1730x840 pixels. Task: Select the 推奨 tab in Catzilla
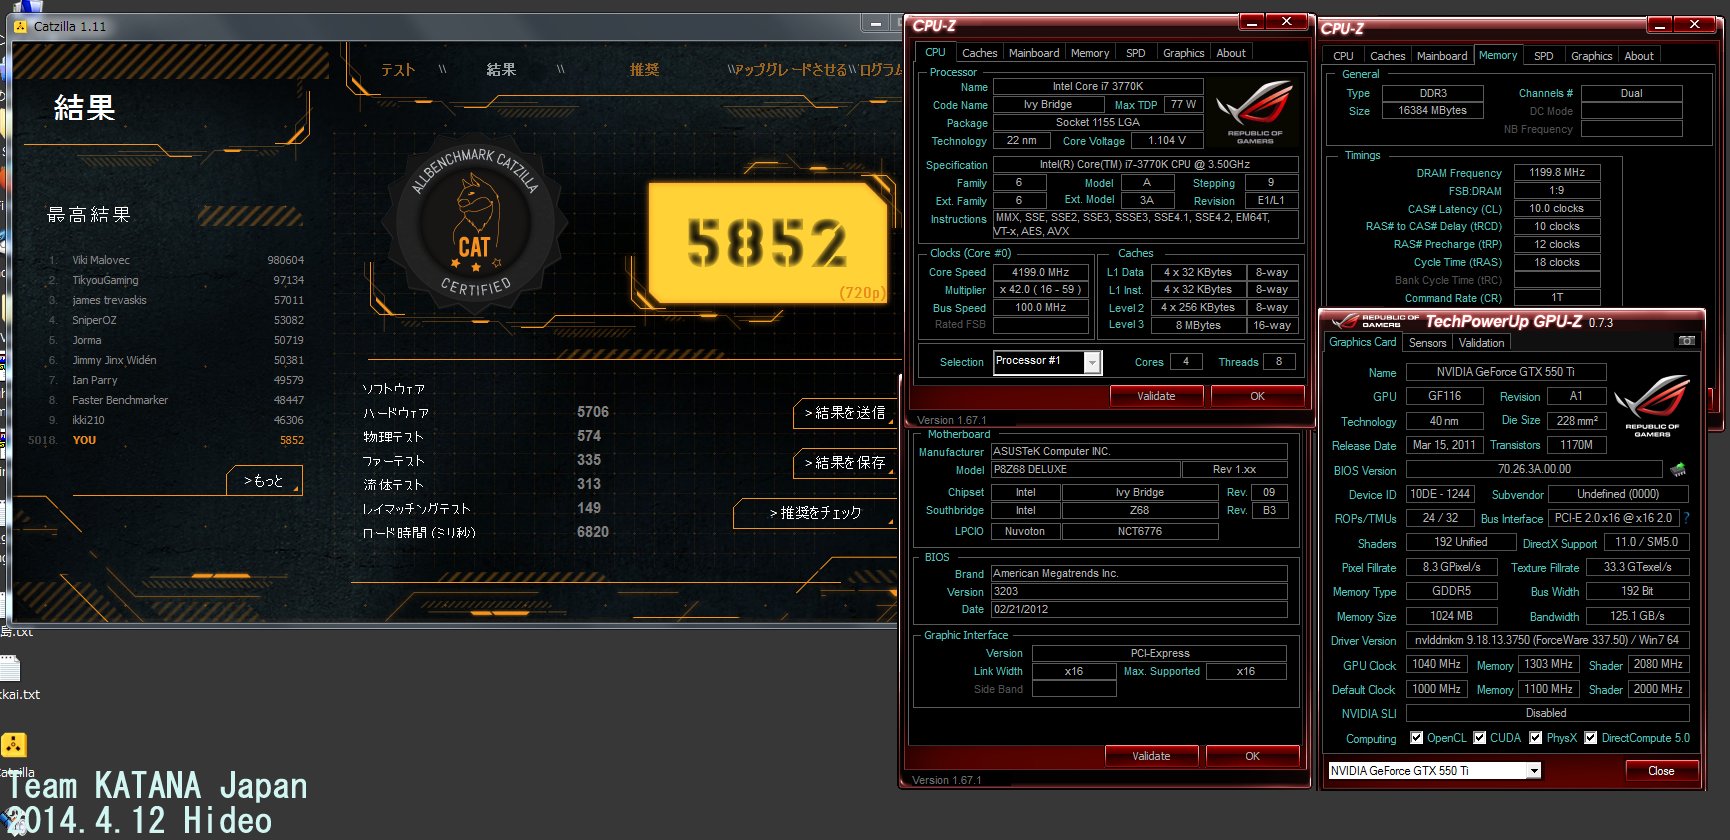[x=644, y=70]
